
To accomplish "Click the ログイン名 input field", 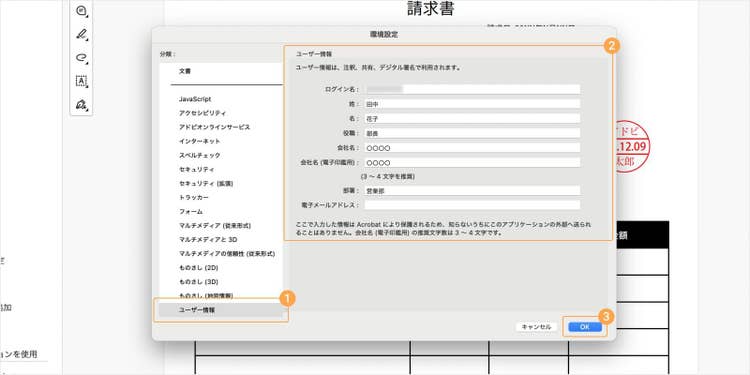I will coord(472,89).
